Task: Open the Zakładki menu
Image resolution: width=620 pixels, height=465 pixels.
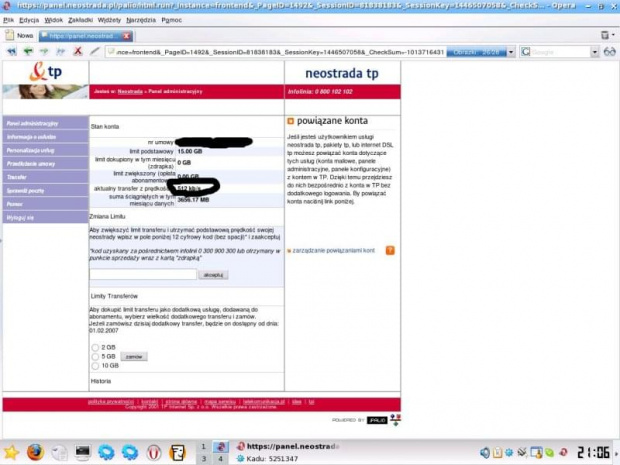Action: pos(80,20)
